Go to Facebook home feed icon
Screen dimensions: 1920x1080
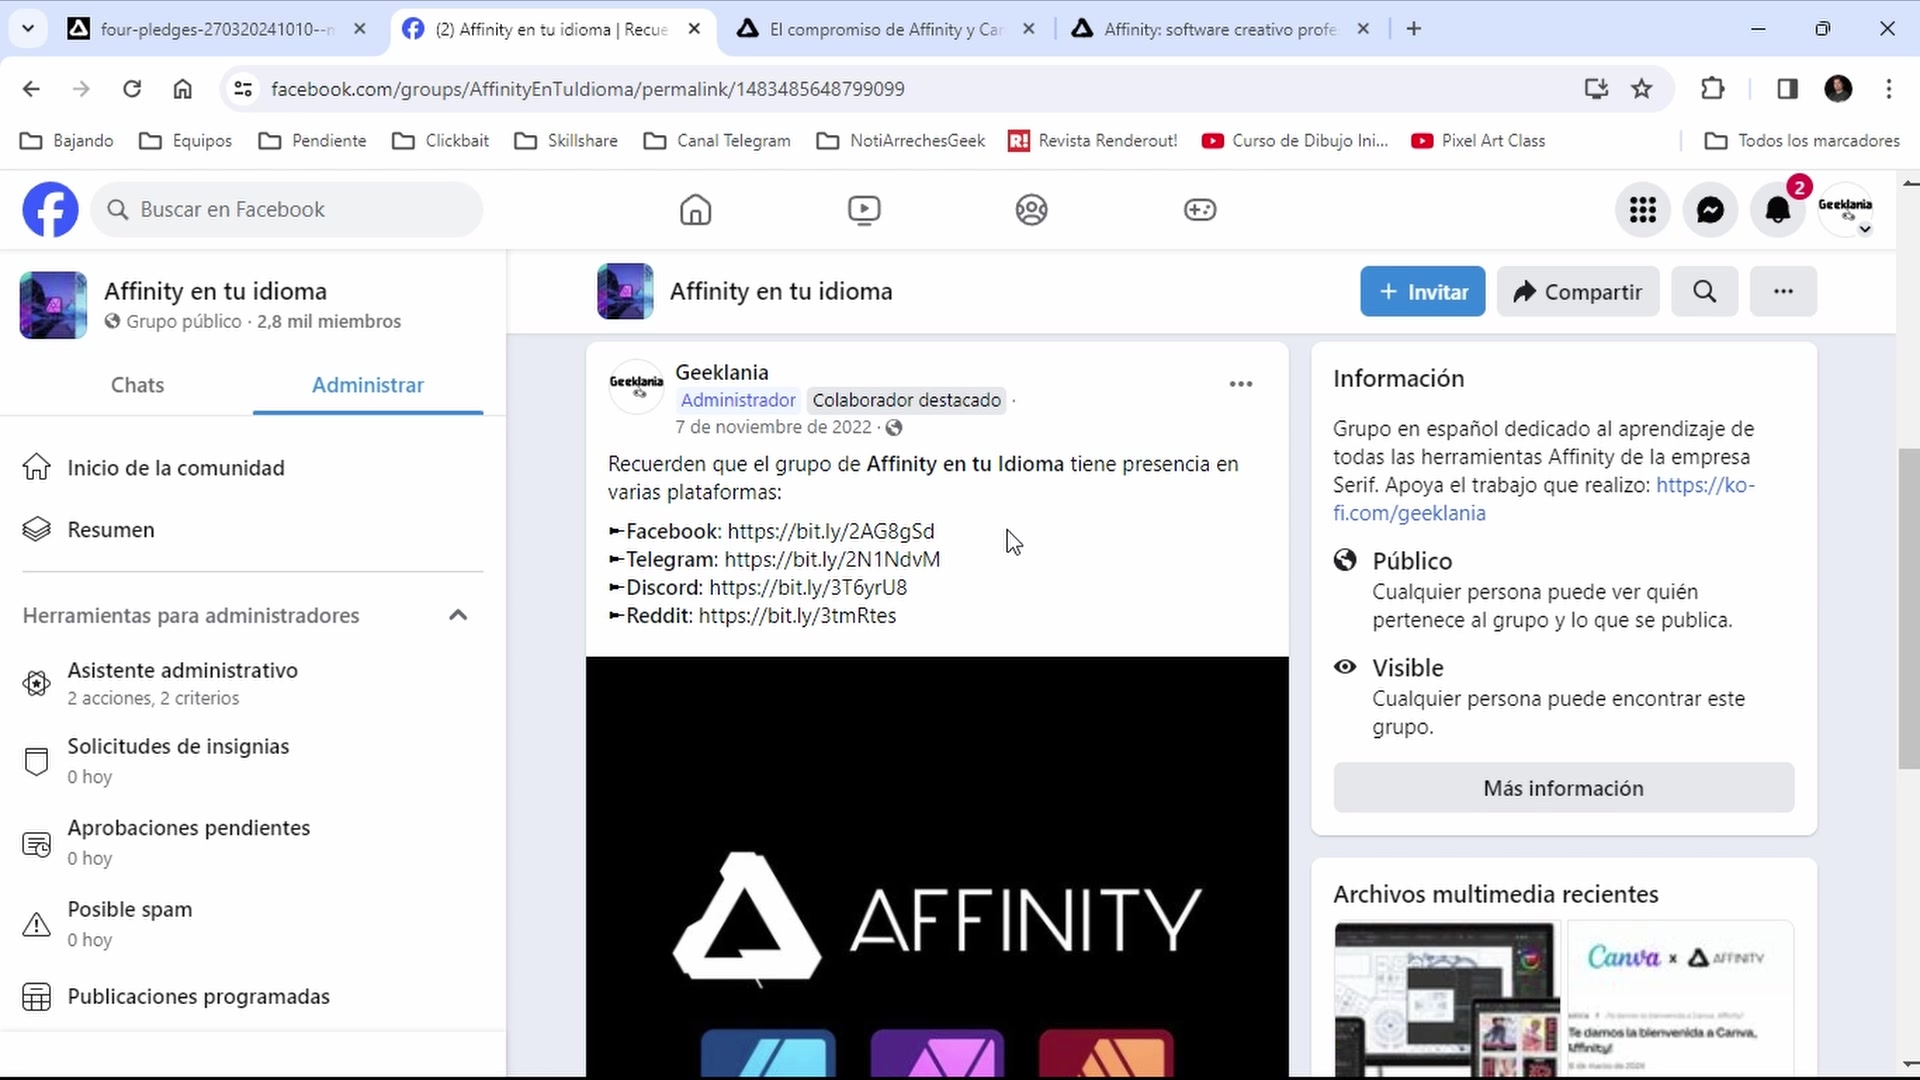tap(695, 210)
